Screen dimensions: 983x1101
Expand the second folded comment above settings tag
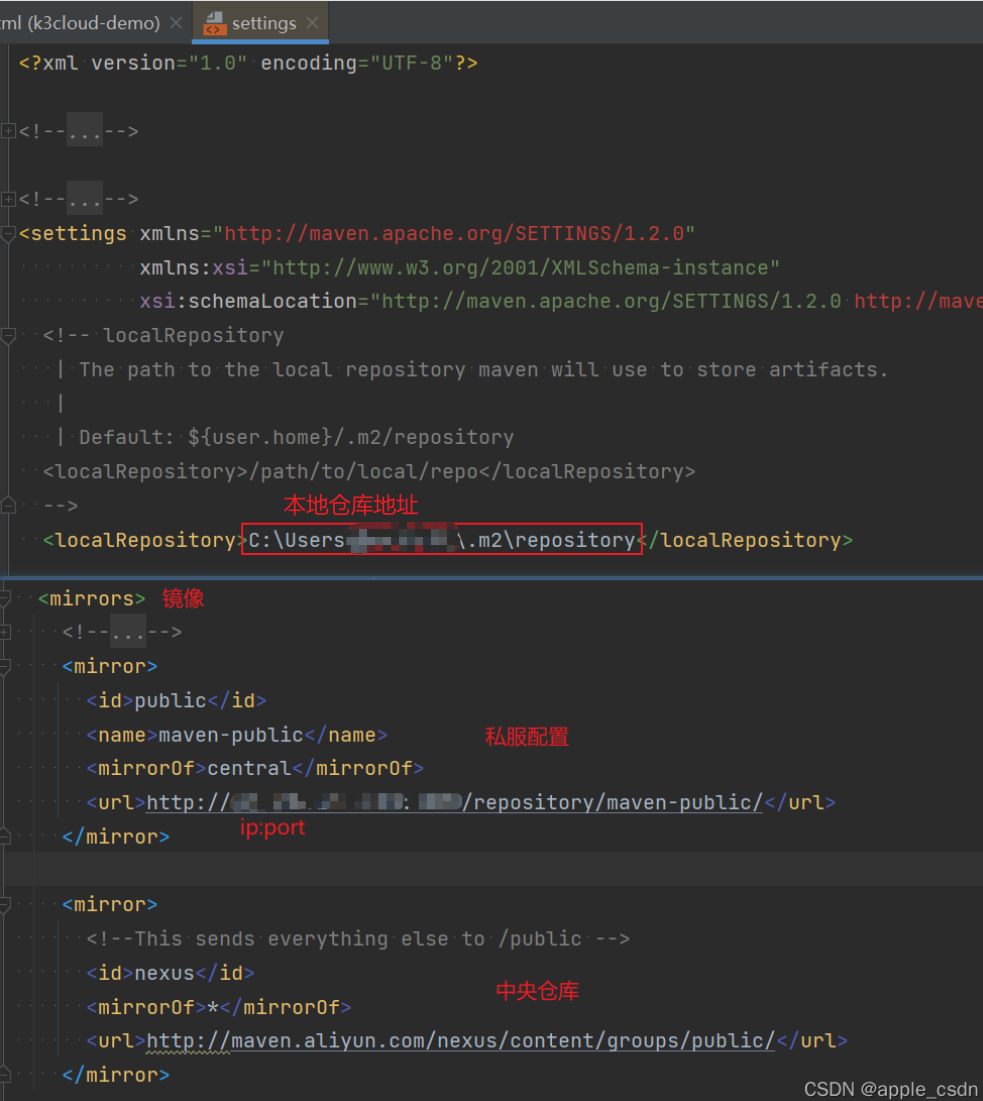tap(8, 199)
